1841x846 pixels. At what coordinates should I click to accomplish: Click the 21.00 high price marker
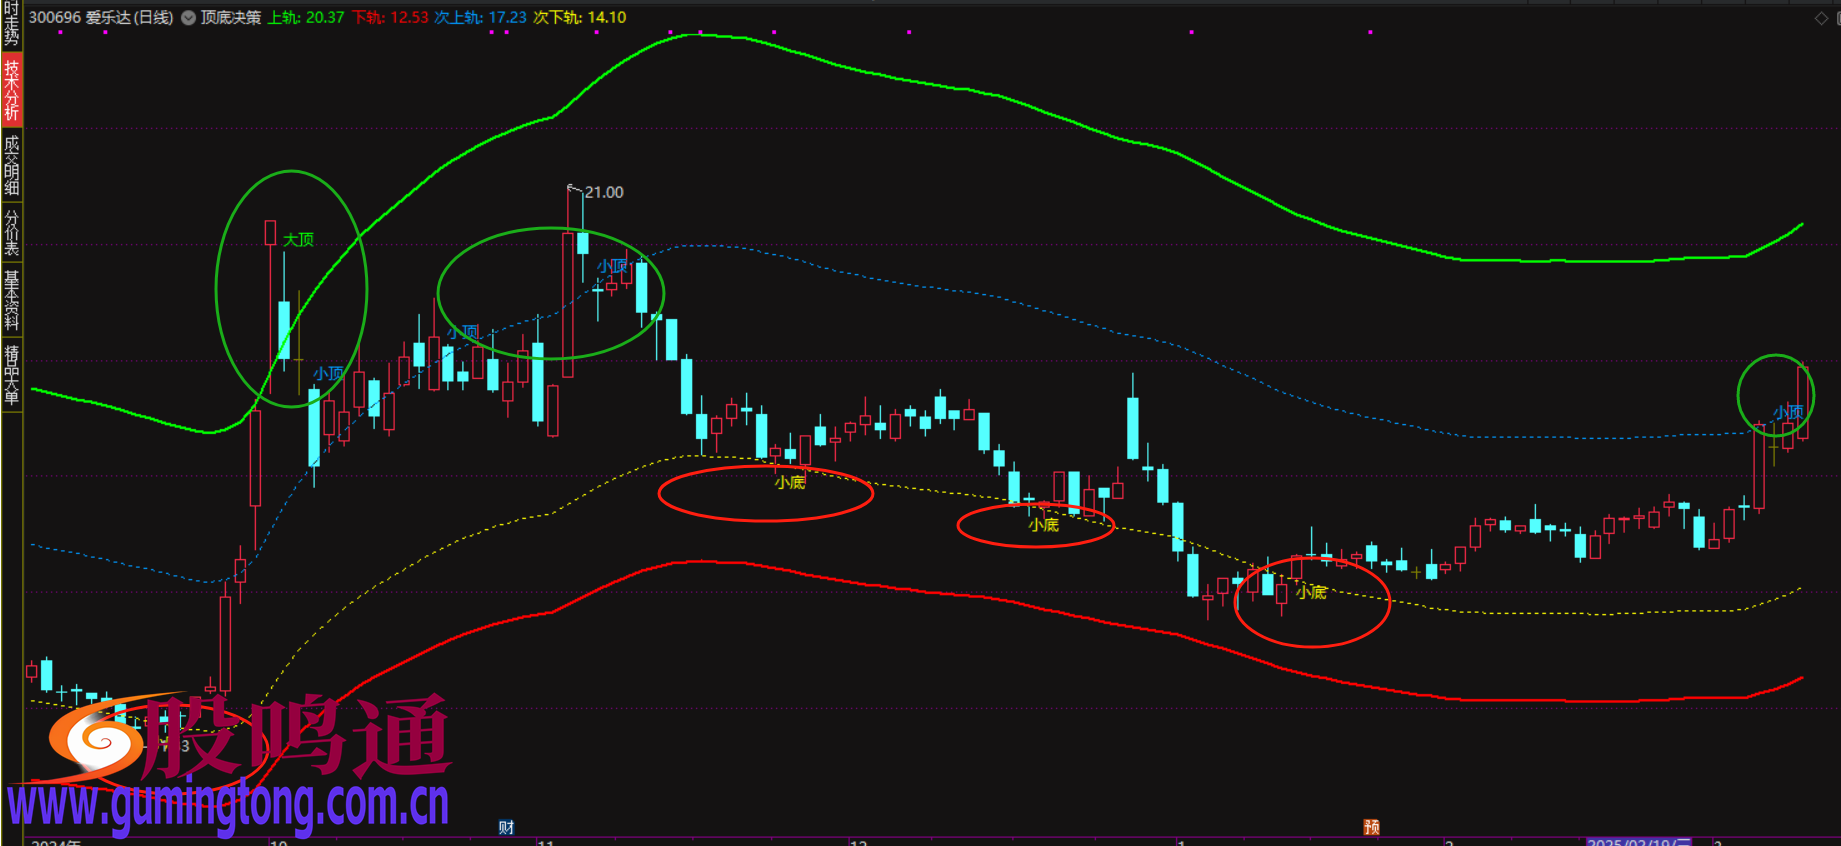(603, 192)
